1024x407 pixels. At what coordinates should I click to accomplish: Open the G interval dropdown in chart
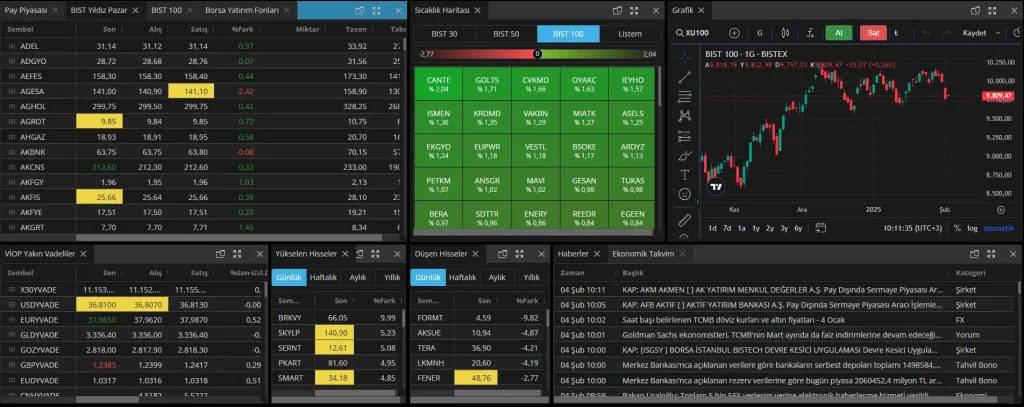[x=760, y=33]
